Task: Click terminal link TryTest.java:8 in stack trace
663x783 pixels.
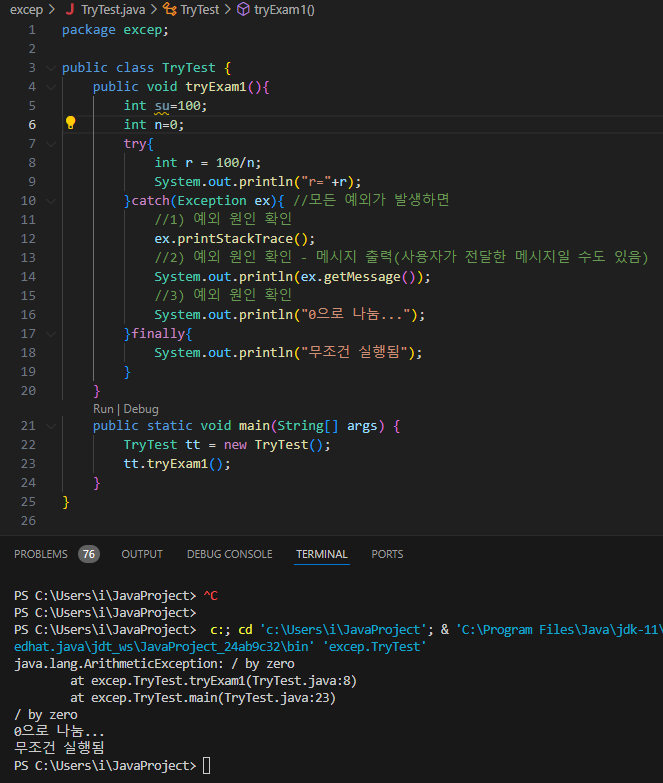Action: (x=302, y=681)
